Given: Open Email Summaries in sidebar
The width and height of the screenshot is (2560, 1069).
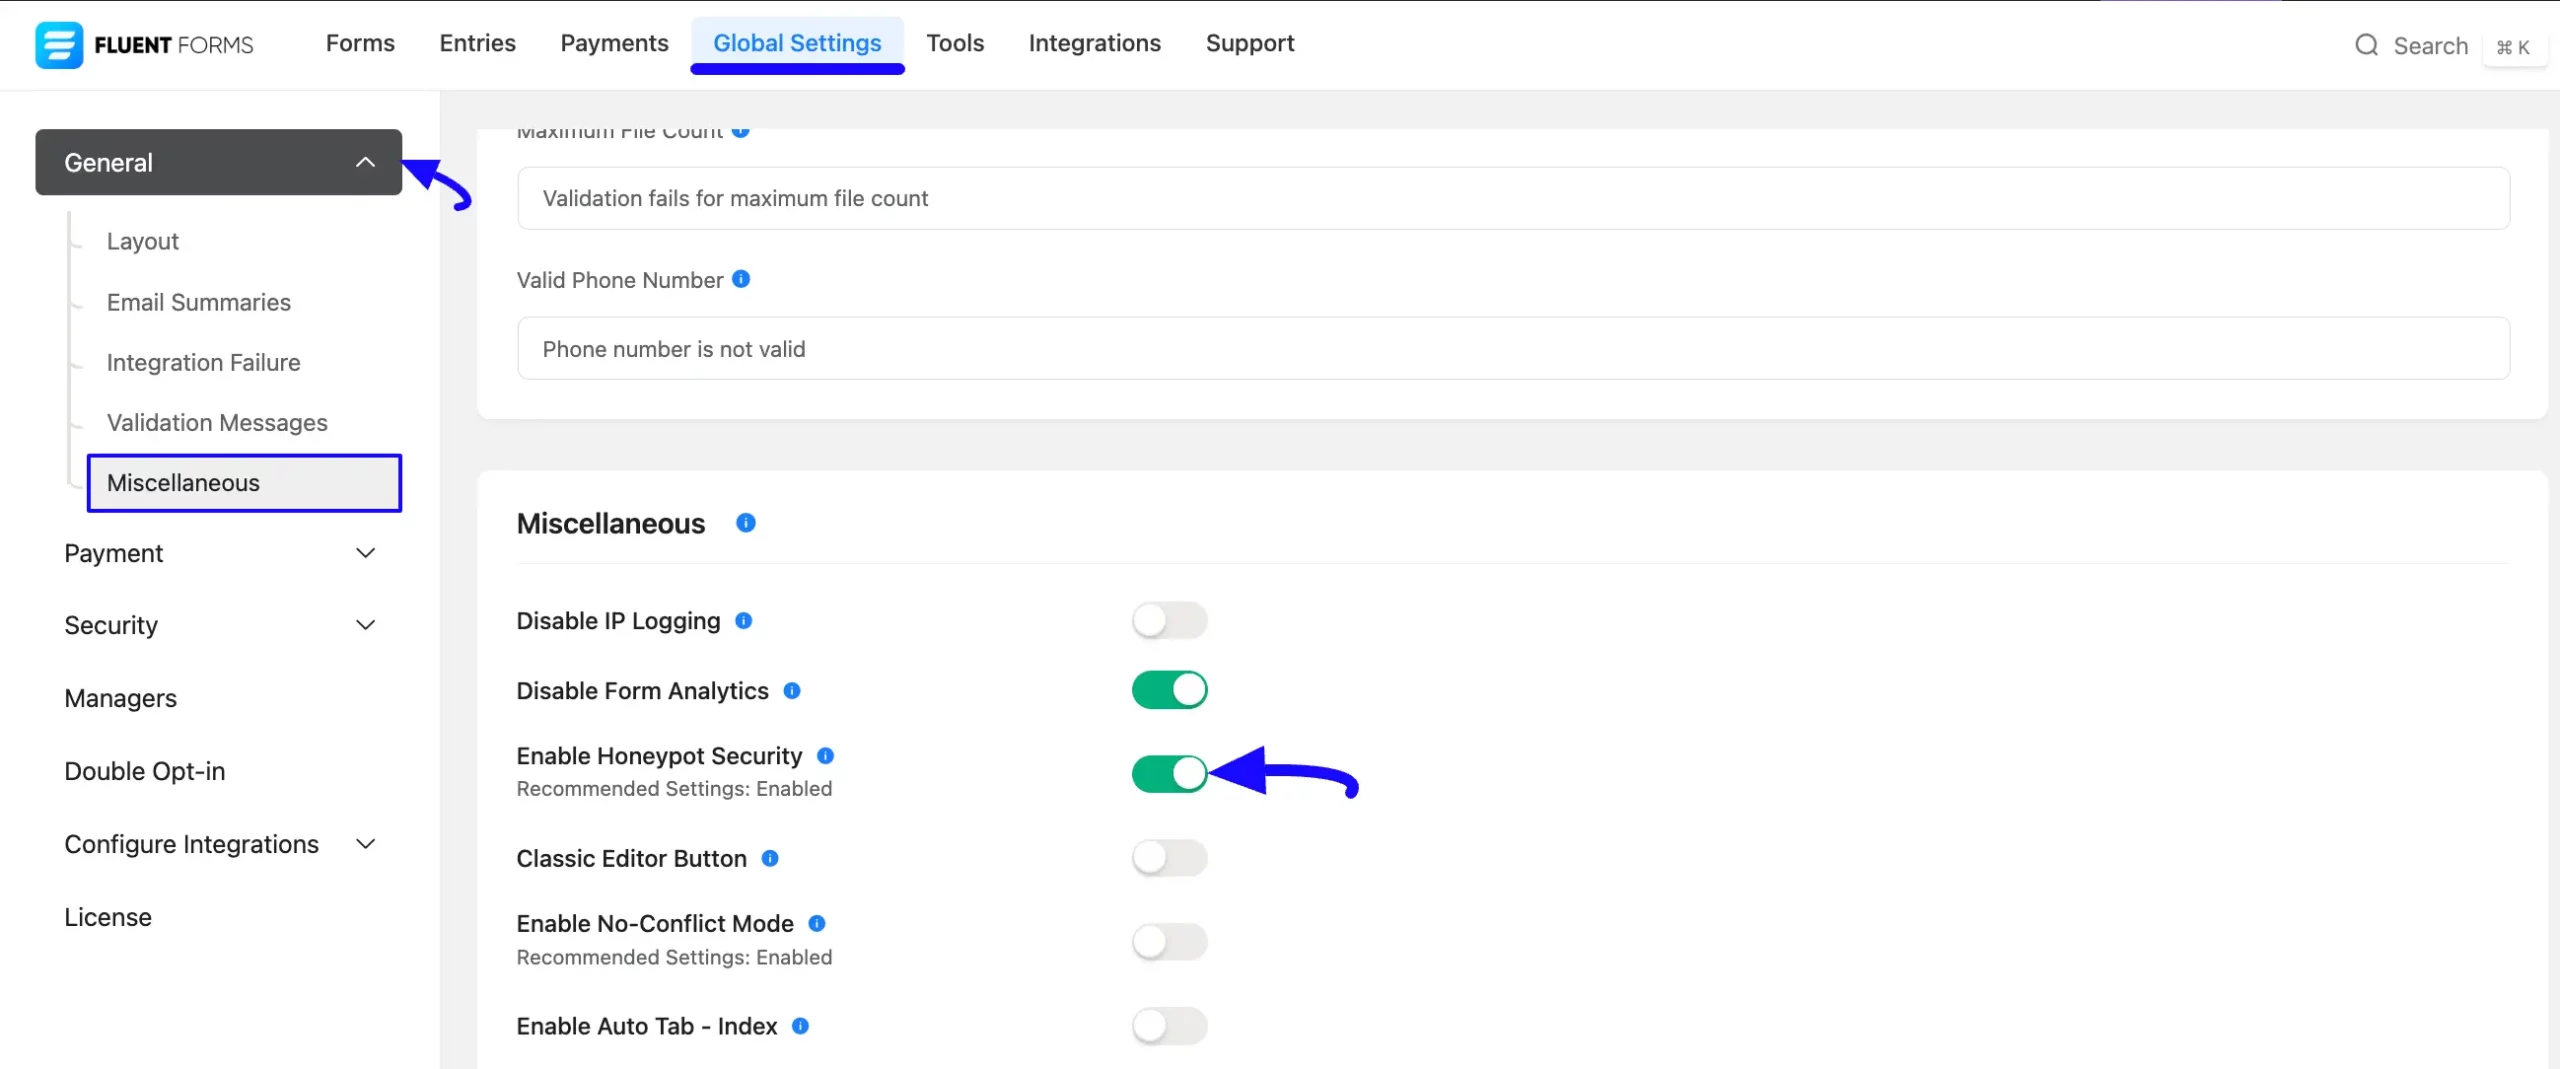Looking at the screenshot, I should click(198, 302).
